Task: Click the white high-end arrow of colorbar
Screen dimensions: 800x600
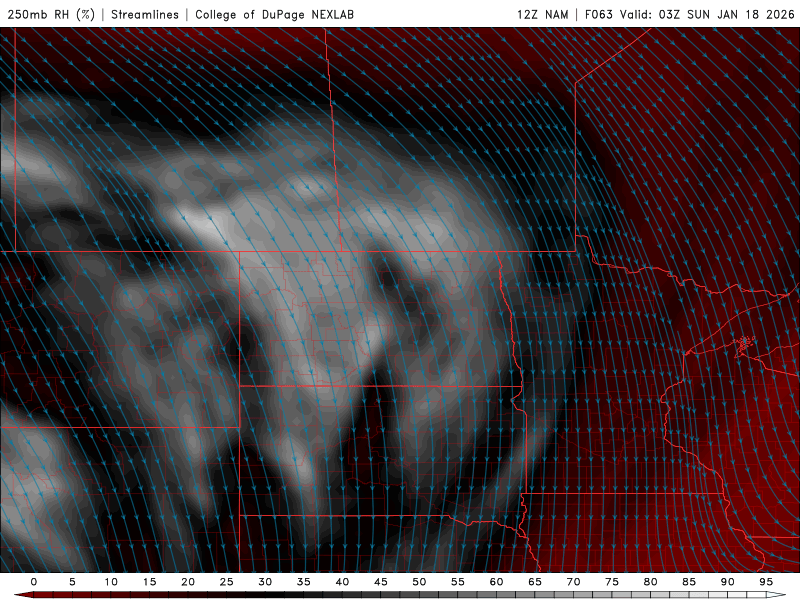Action: pos(776,595)
